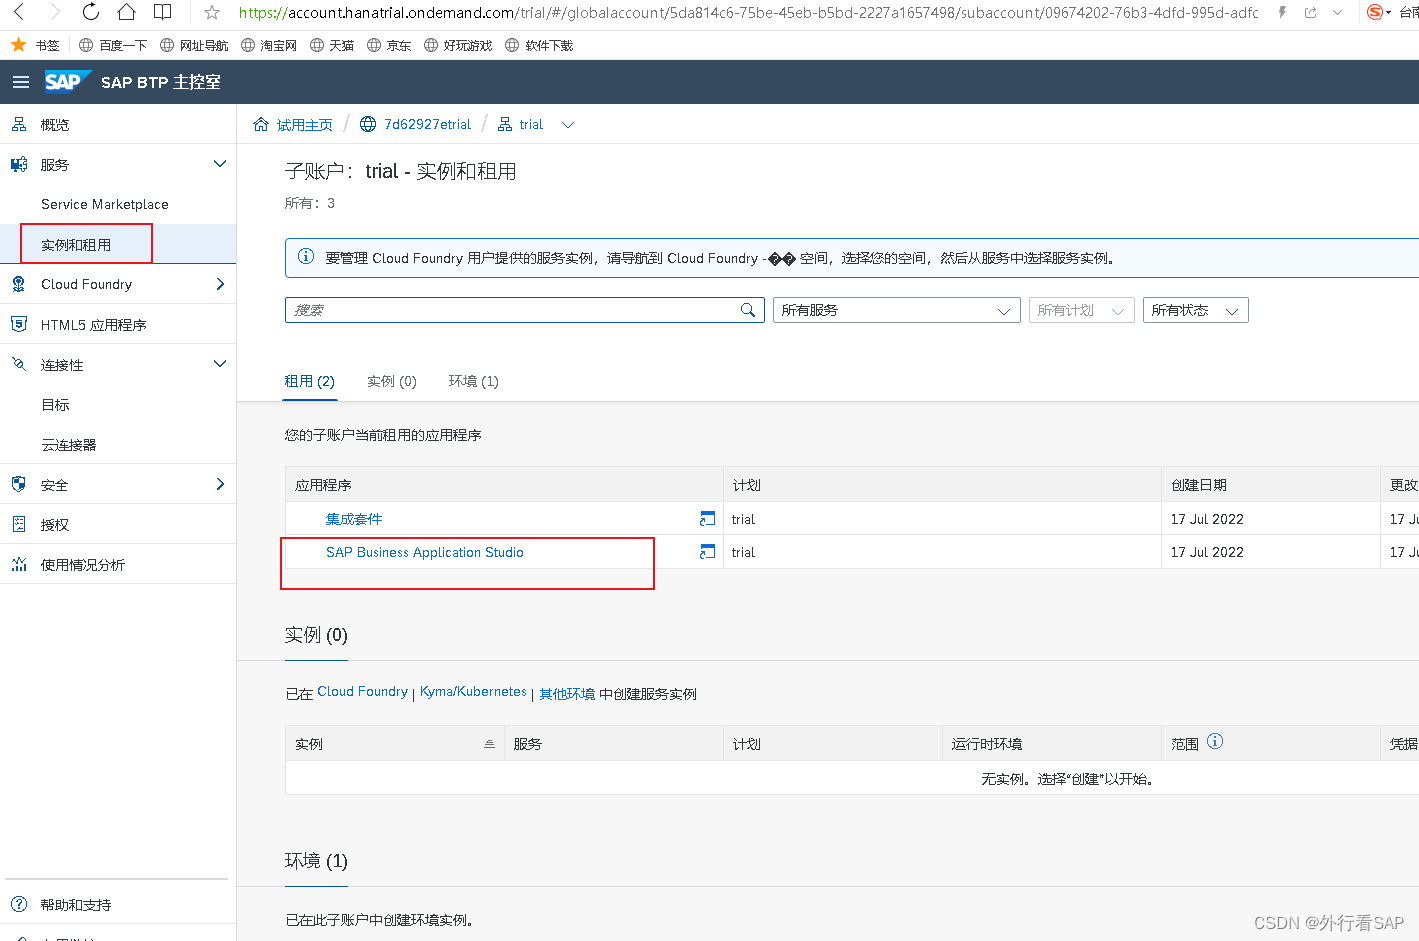Click the Sogou S icon in toolbar
Screen dimensions: 1419x941
[x=1375, y=12]
